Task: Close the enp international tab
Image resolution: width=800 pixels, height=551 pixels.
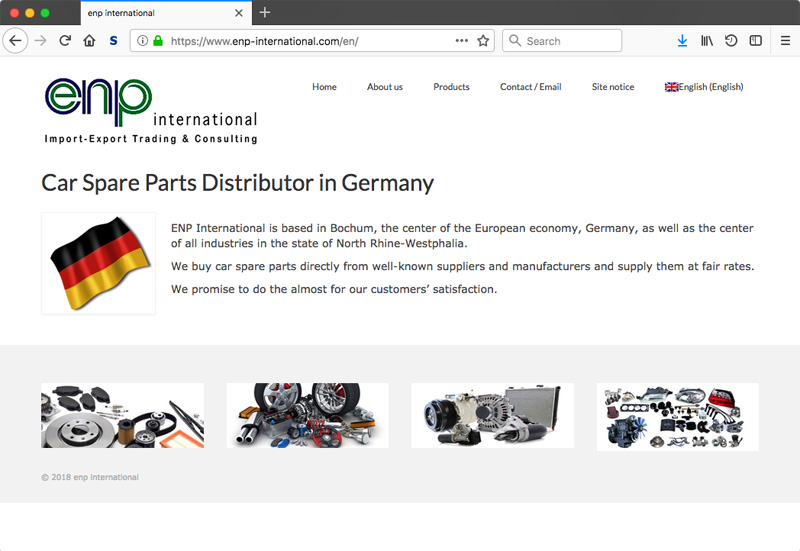Action: click(x=239, y=13)
